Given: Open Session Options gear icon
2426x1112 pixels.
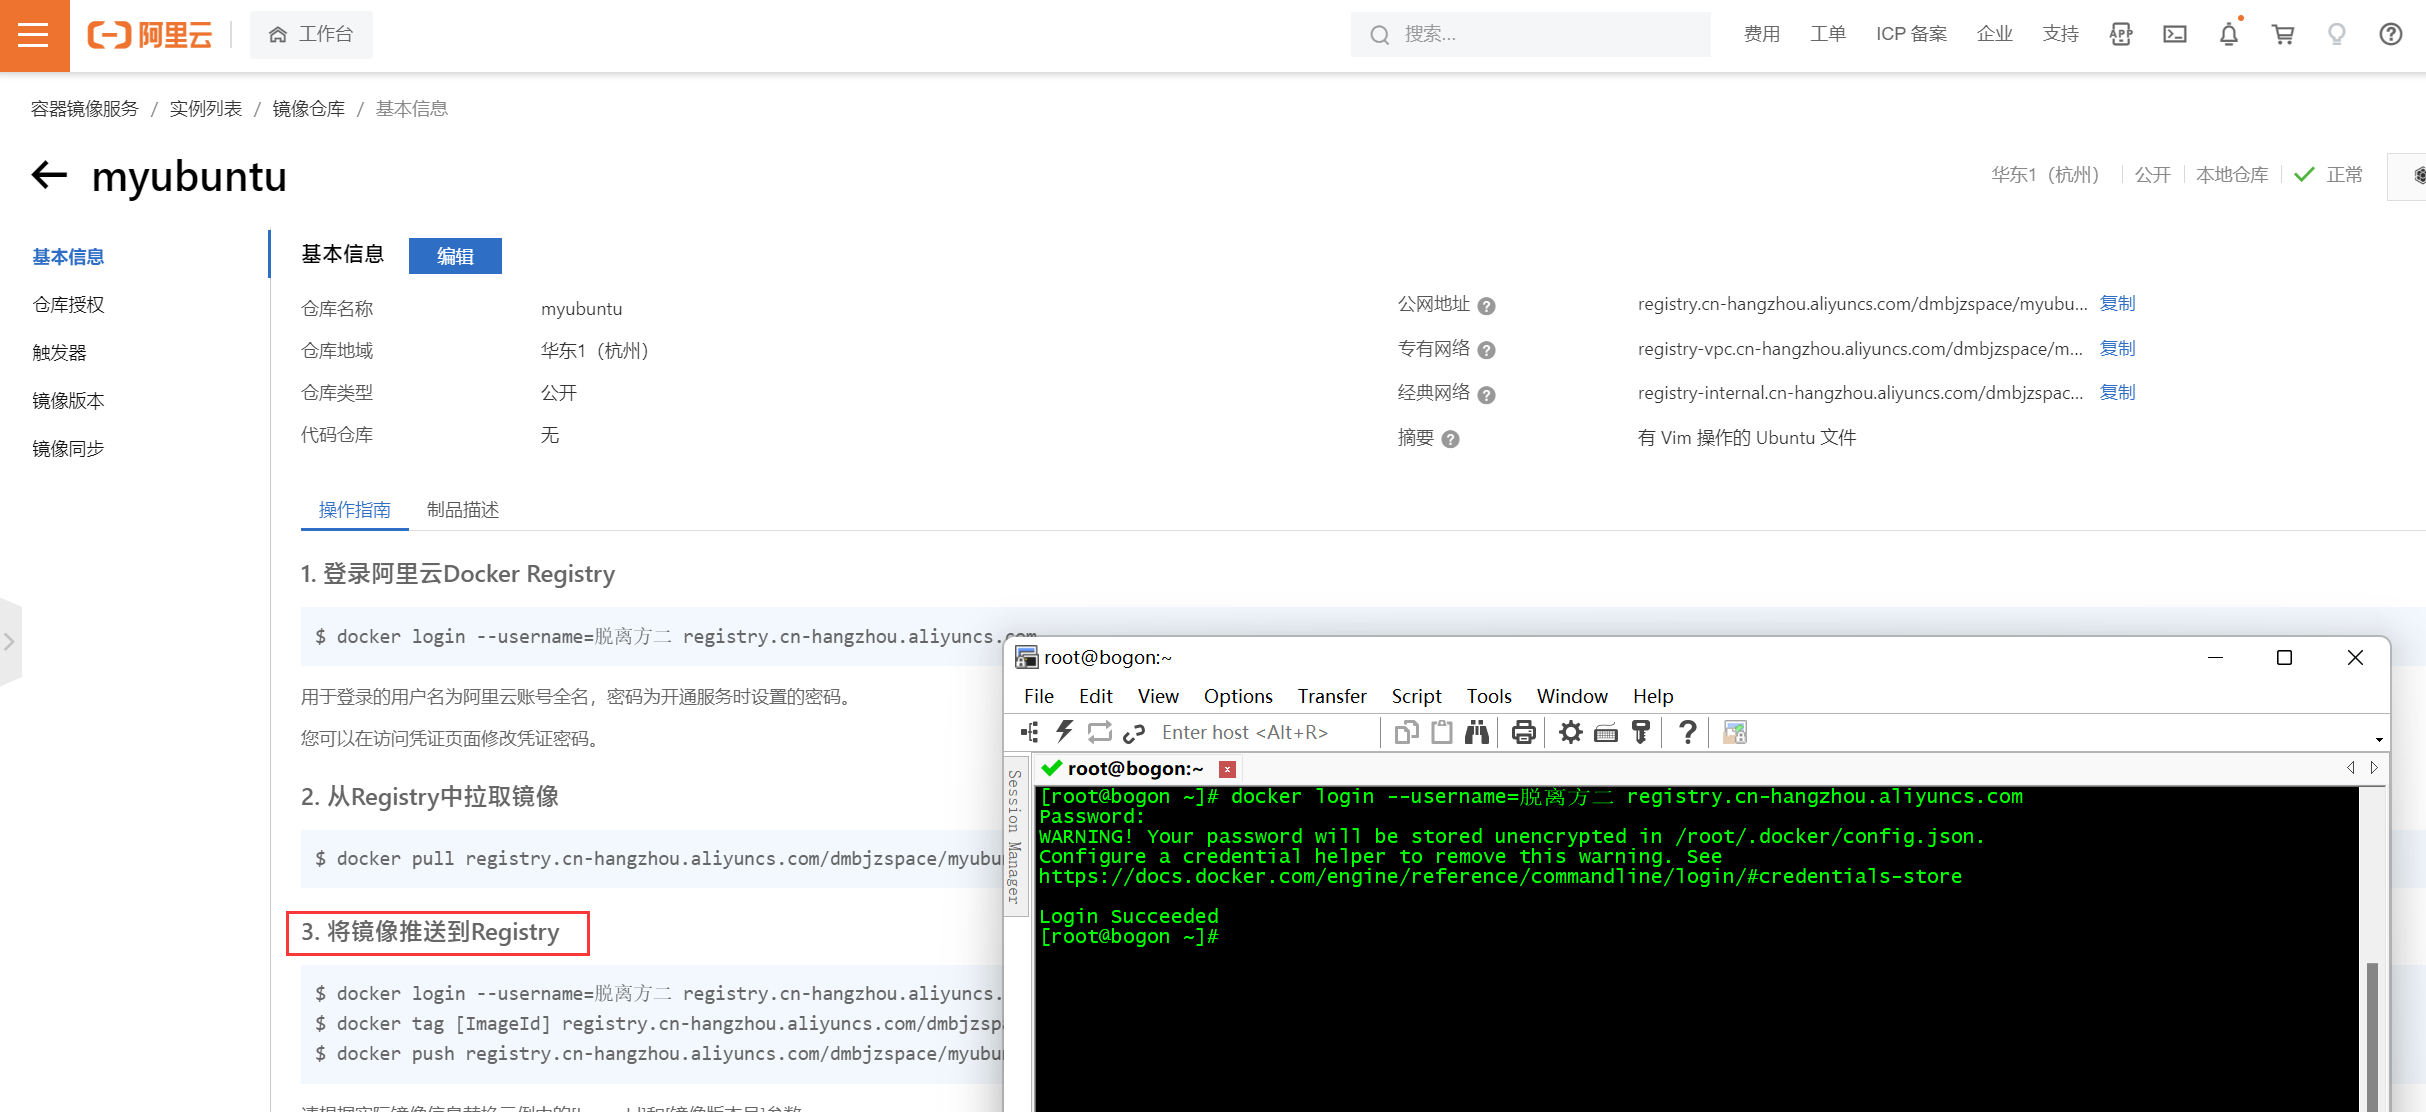Looking at the screenshot, I should tap(1570, 732).
